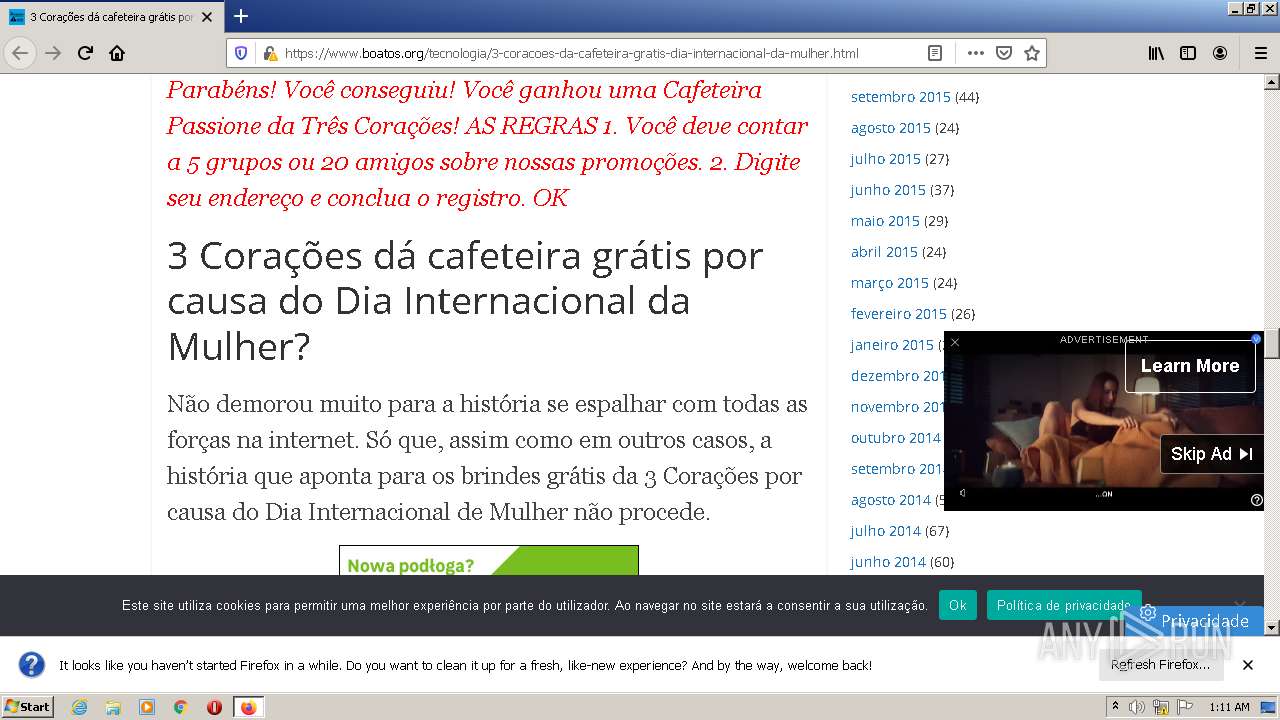Show site security padlock info
Viewport: 1280px width, 720px height.
point(269,53)
